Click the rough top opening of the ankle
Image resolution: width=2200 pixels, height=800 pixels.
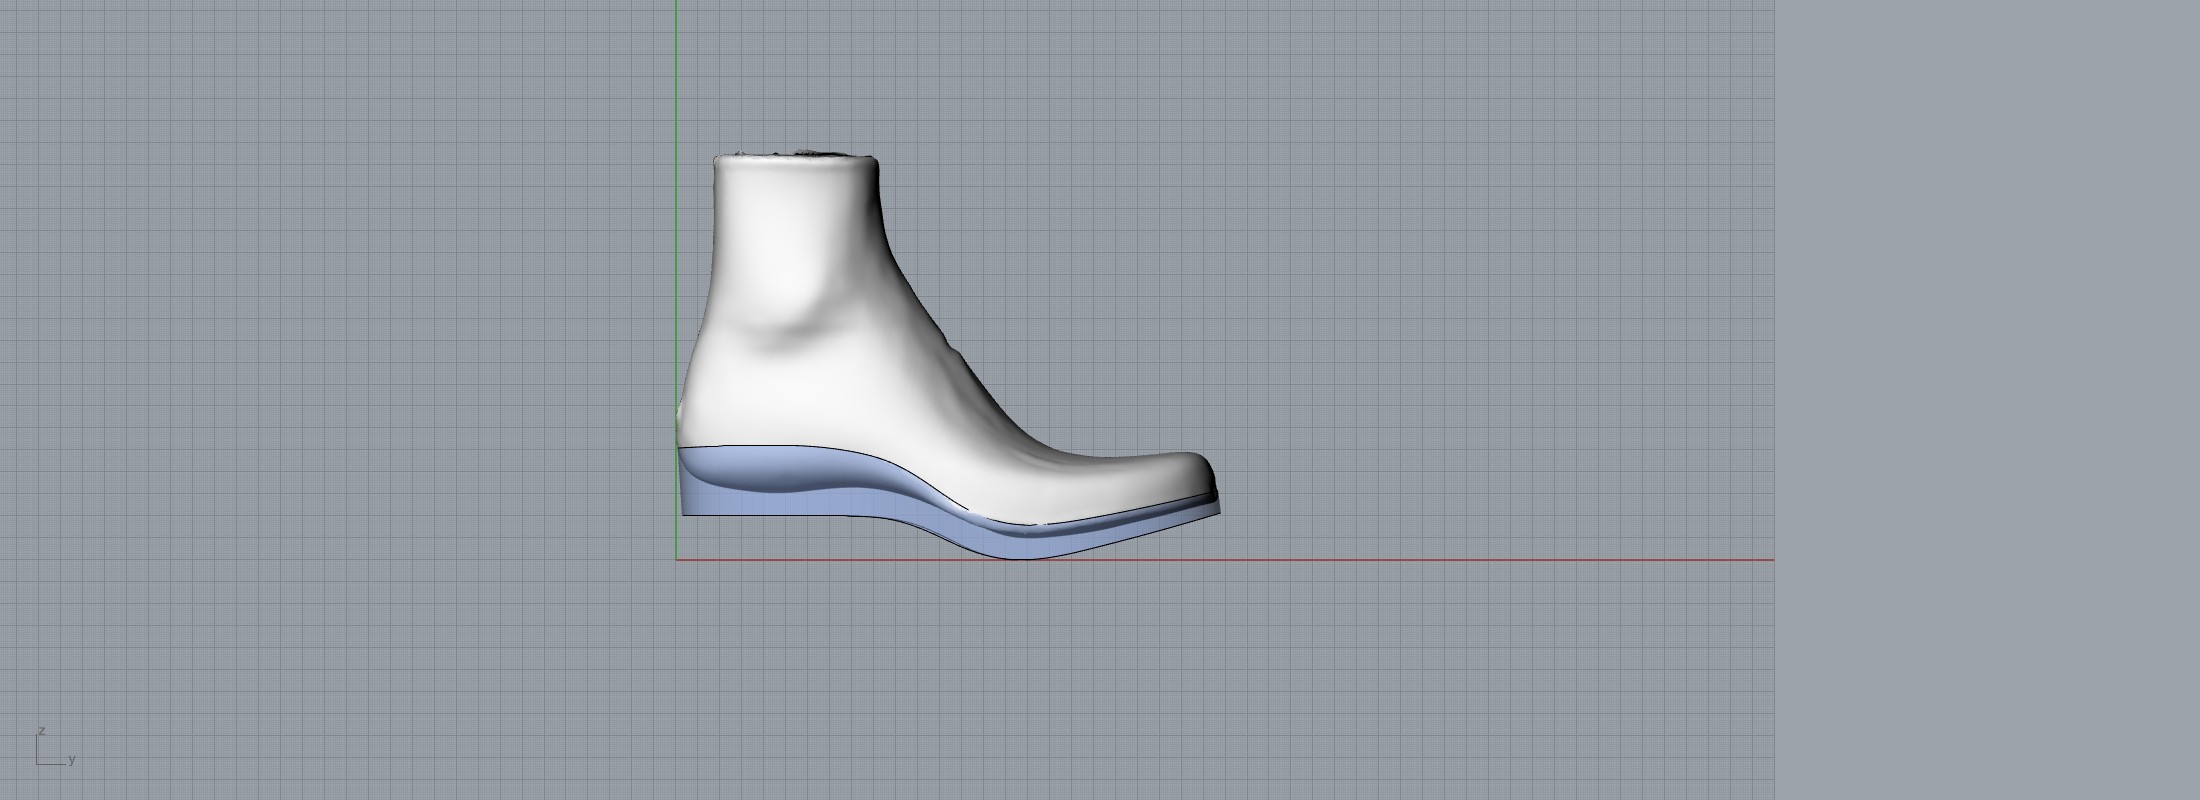click(x=800, y=155)
